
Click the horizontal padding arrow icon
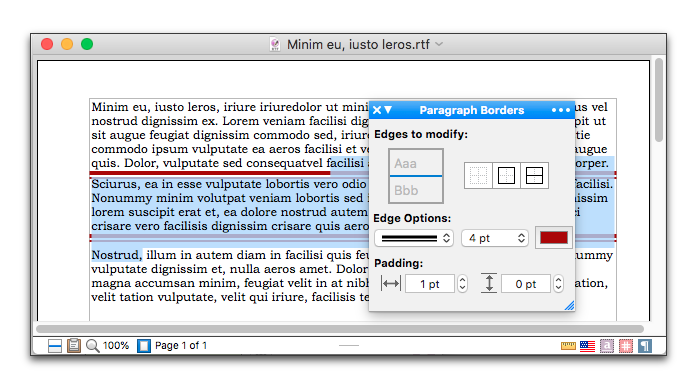click(x=391, y=284)
